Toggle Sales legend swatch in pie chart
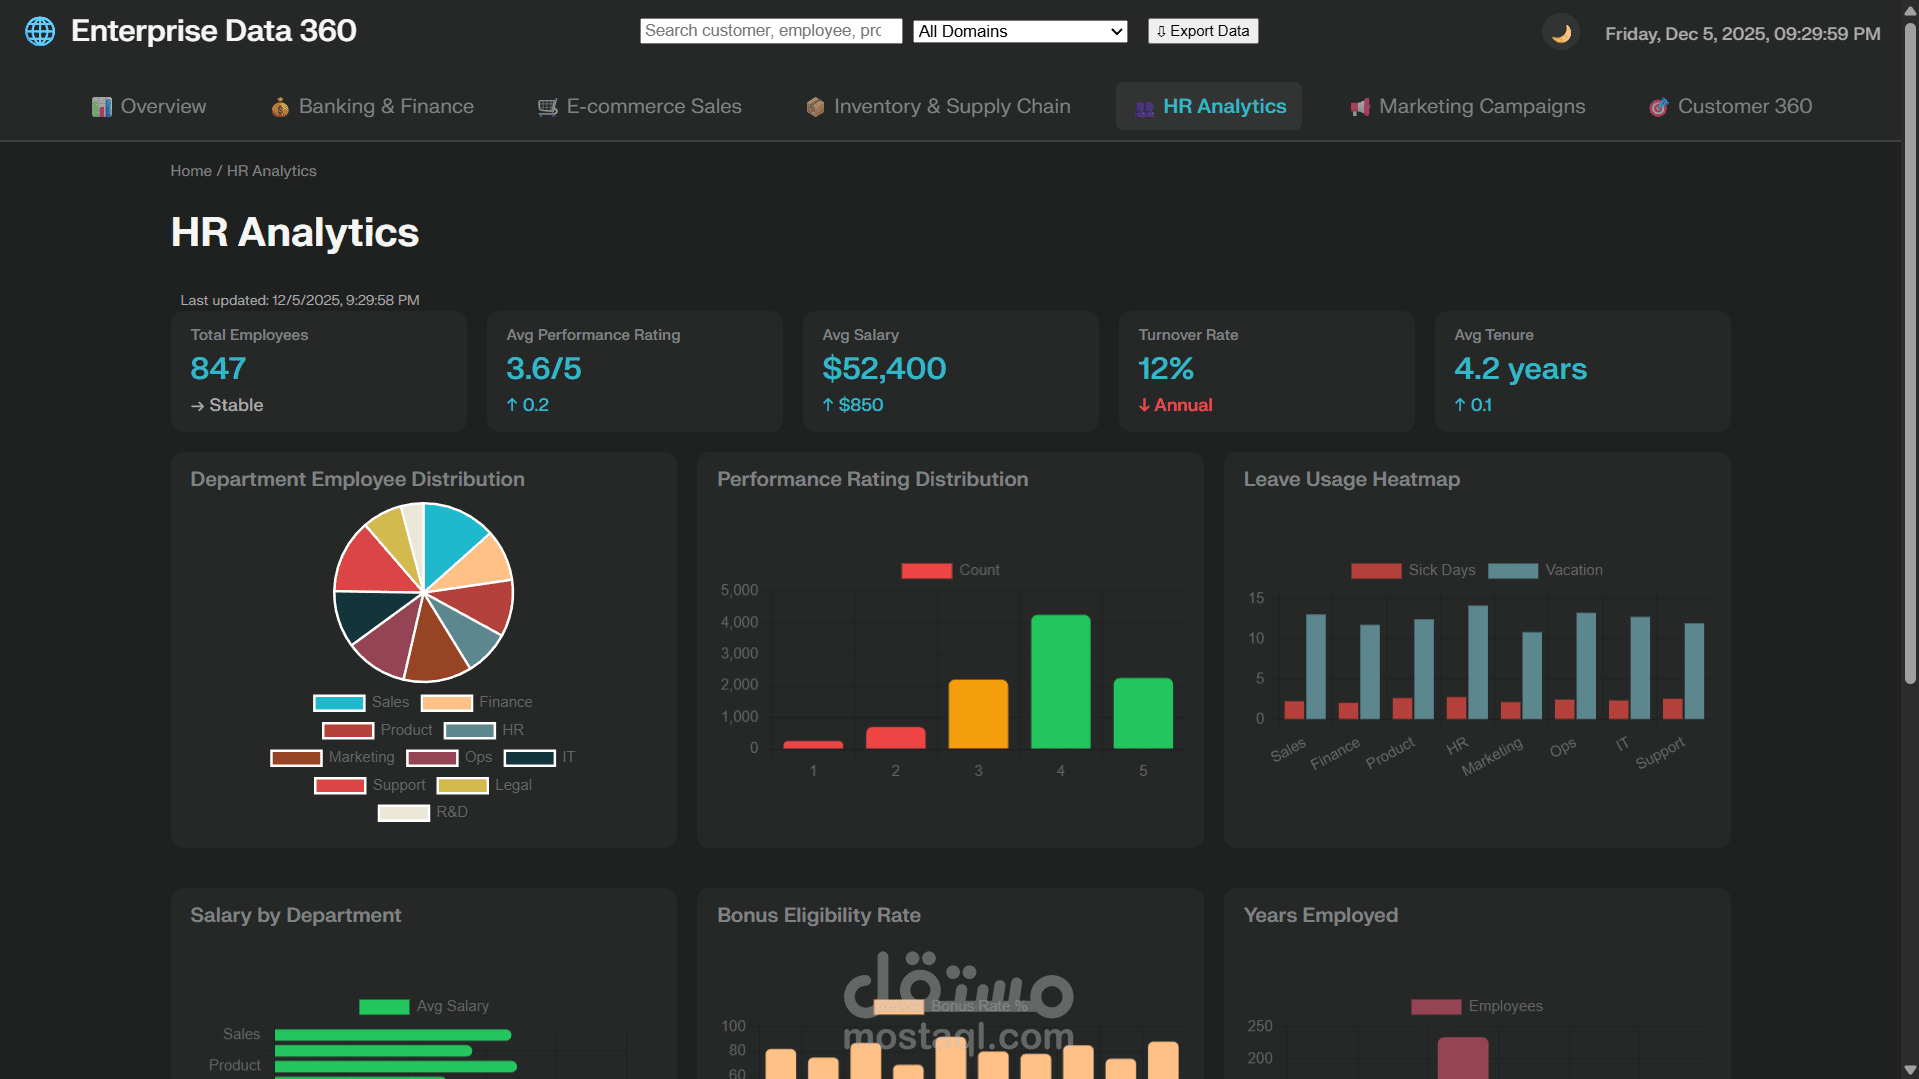 [x=339, y=702]
